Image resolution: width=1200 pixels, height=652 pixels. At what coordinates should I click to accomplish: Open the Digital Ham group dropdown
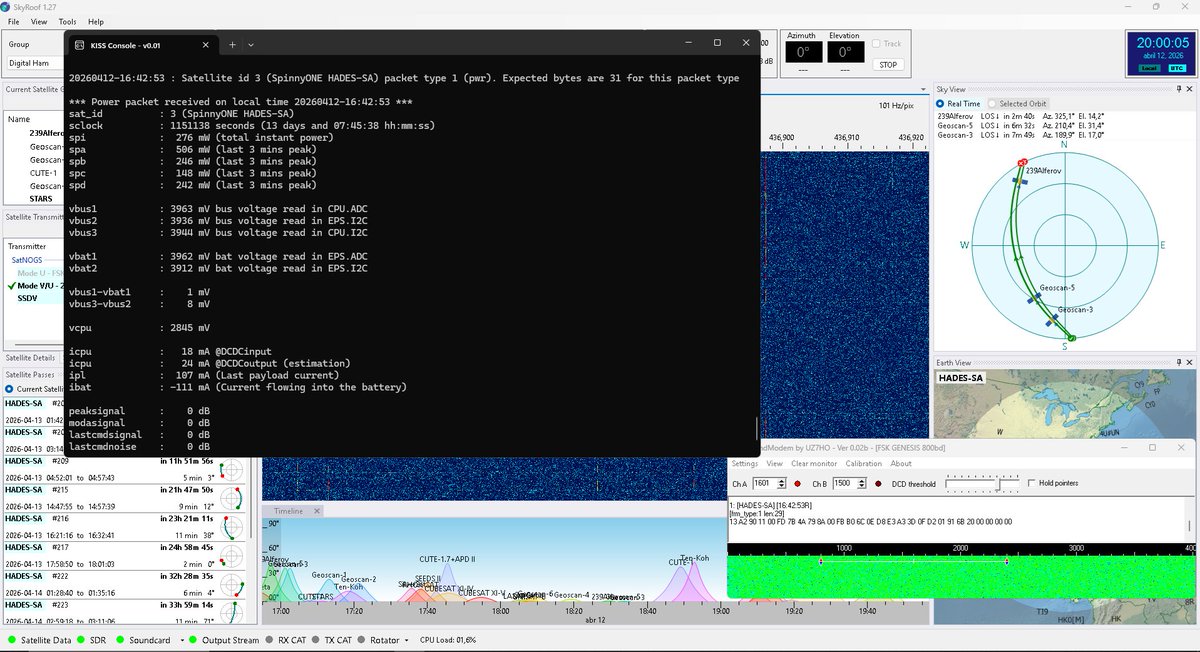pyautogui.click(x=35, y=63)
